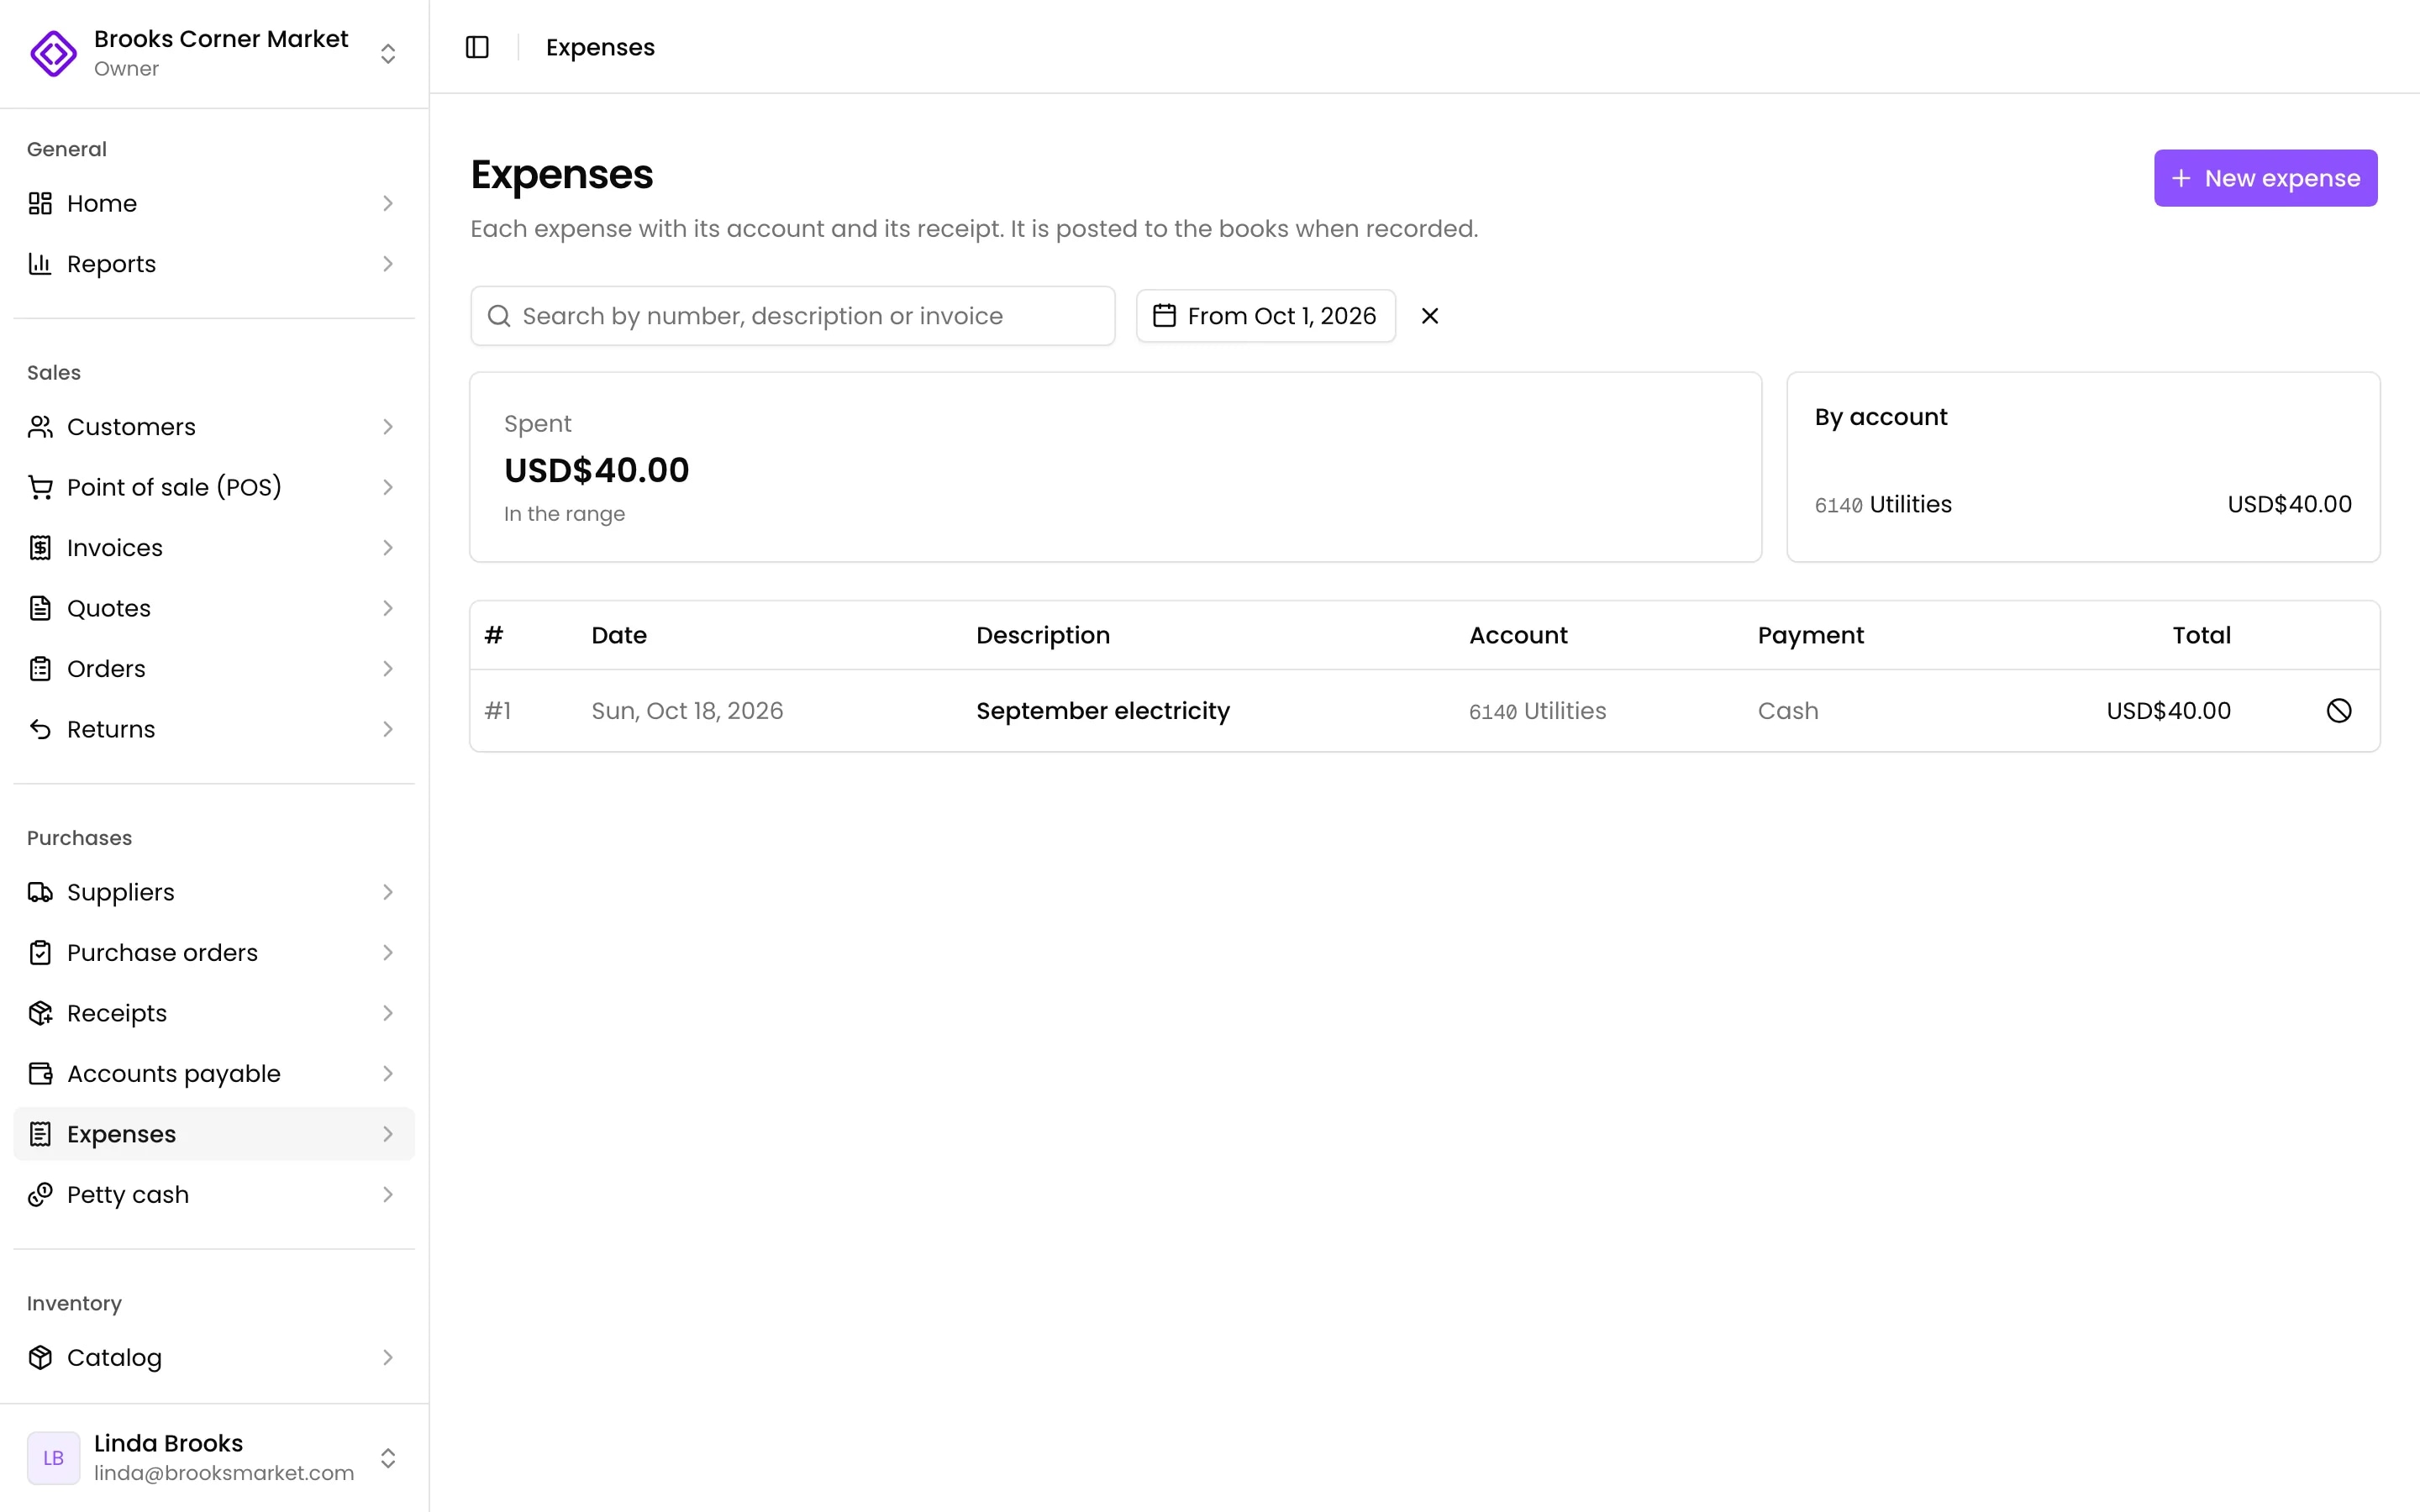This screenshot has height=1512, width=2420.
Task: Click the Receipts package icon
Action: [40, 1013]
